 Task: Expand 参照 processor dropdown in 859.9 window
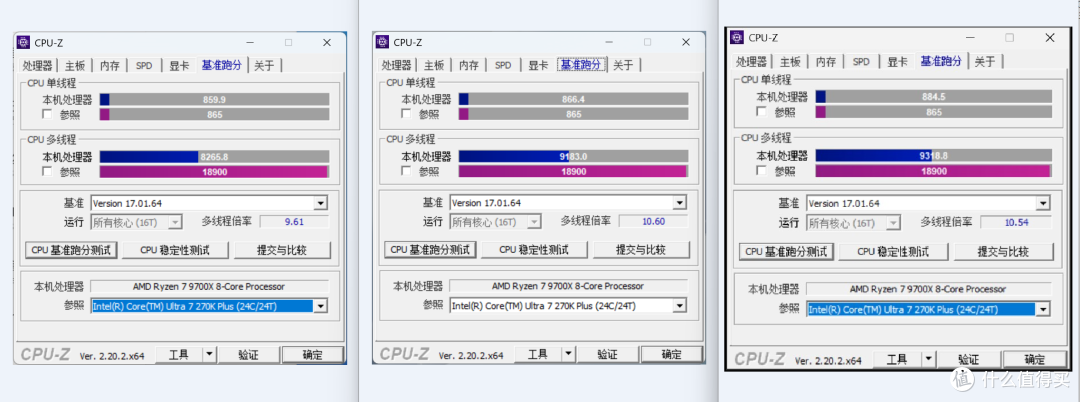coord(320,306)
